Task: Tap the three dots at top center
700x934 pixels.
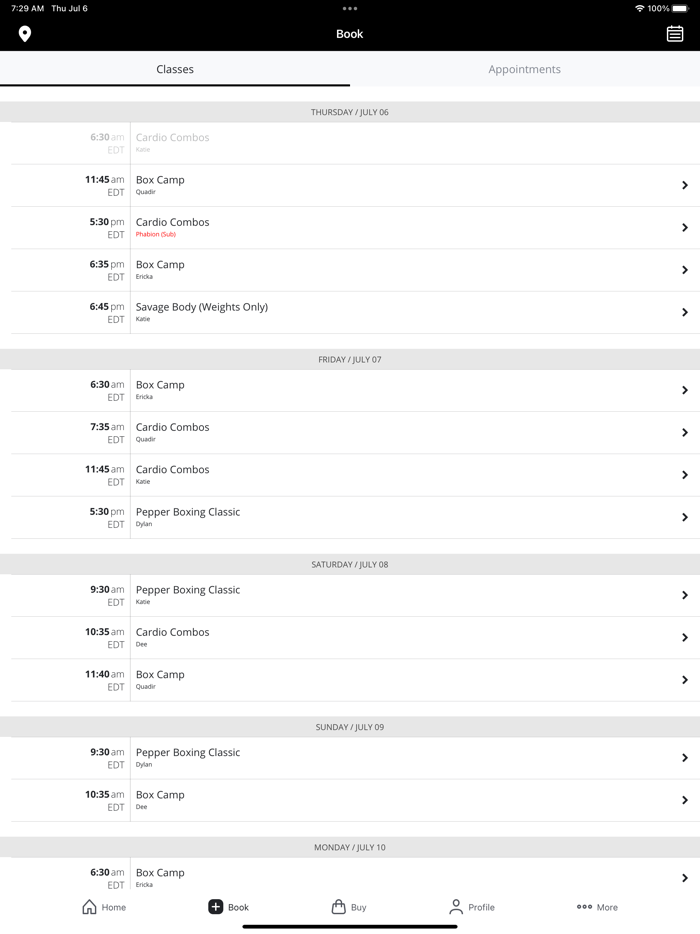Action: pos(350,8)
